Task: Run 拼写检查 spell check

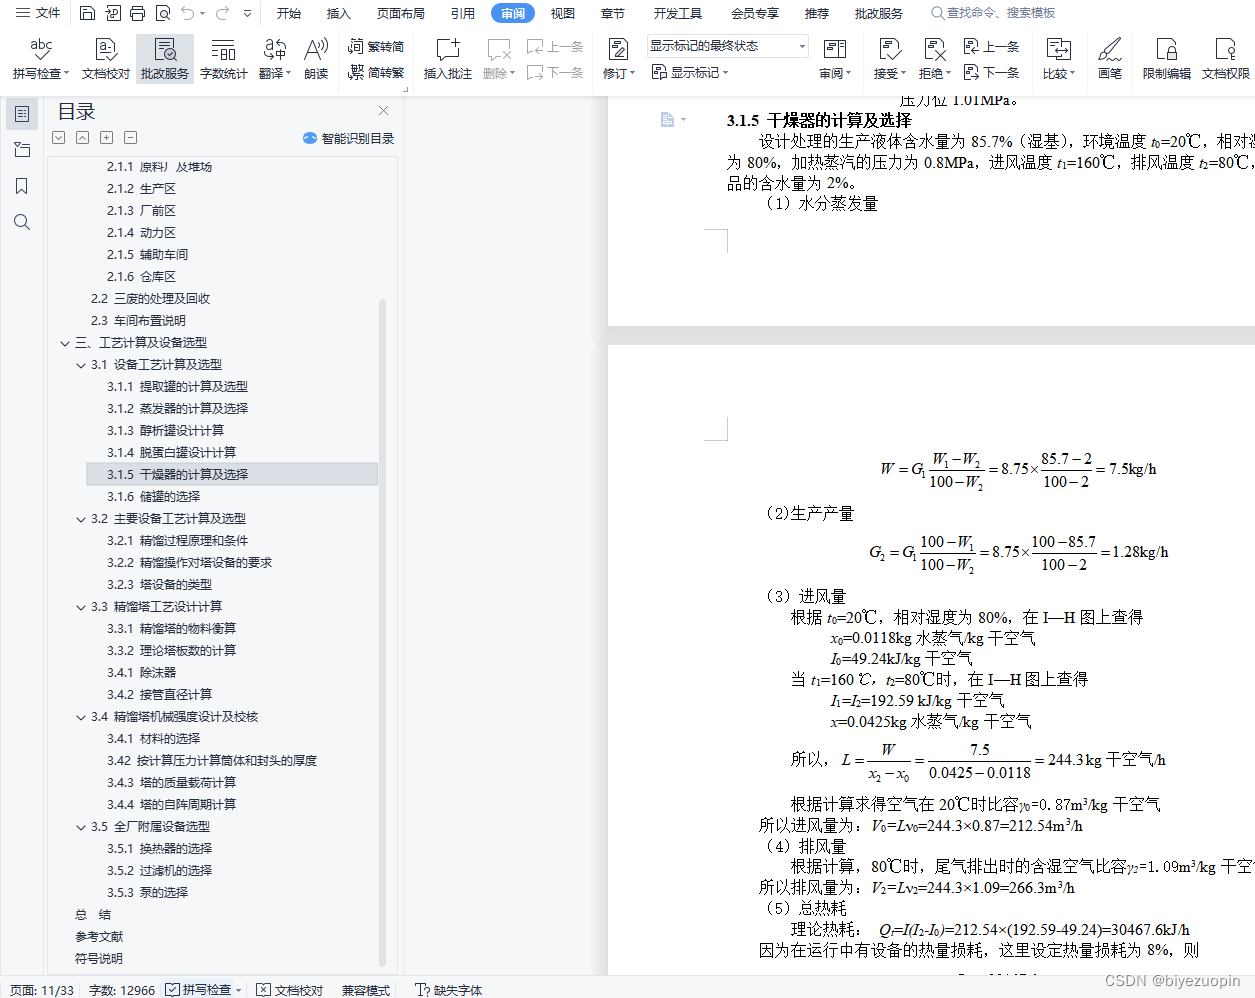Action: [x=41, y=58]
